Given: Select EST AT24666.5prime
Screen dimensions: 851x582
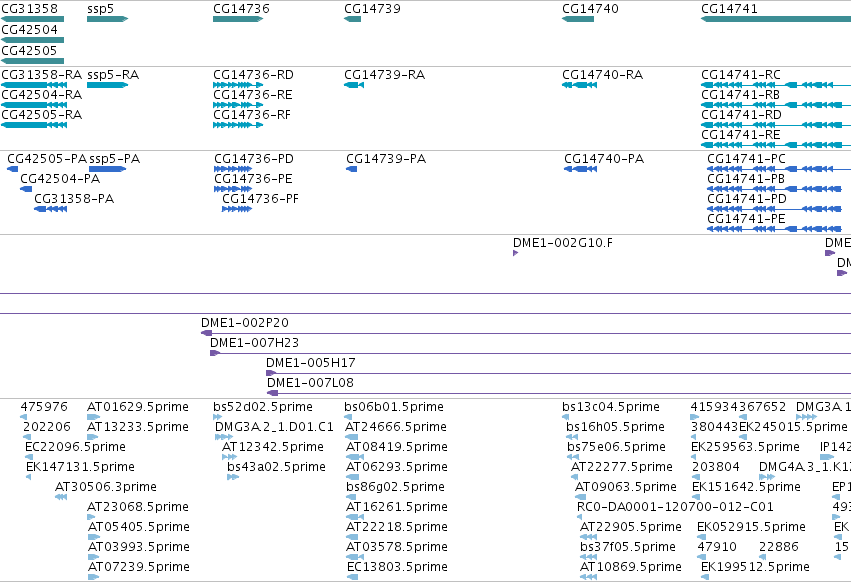Looking at the screenshot, I should [x=352, y=437].
